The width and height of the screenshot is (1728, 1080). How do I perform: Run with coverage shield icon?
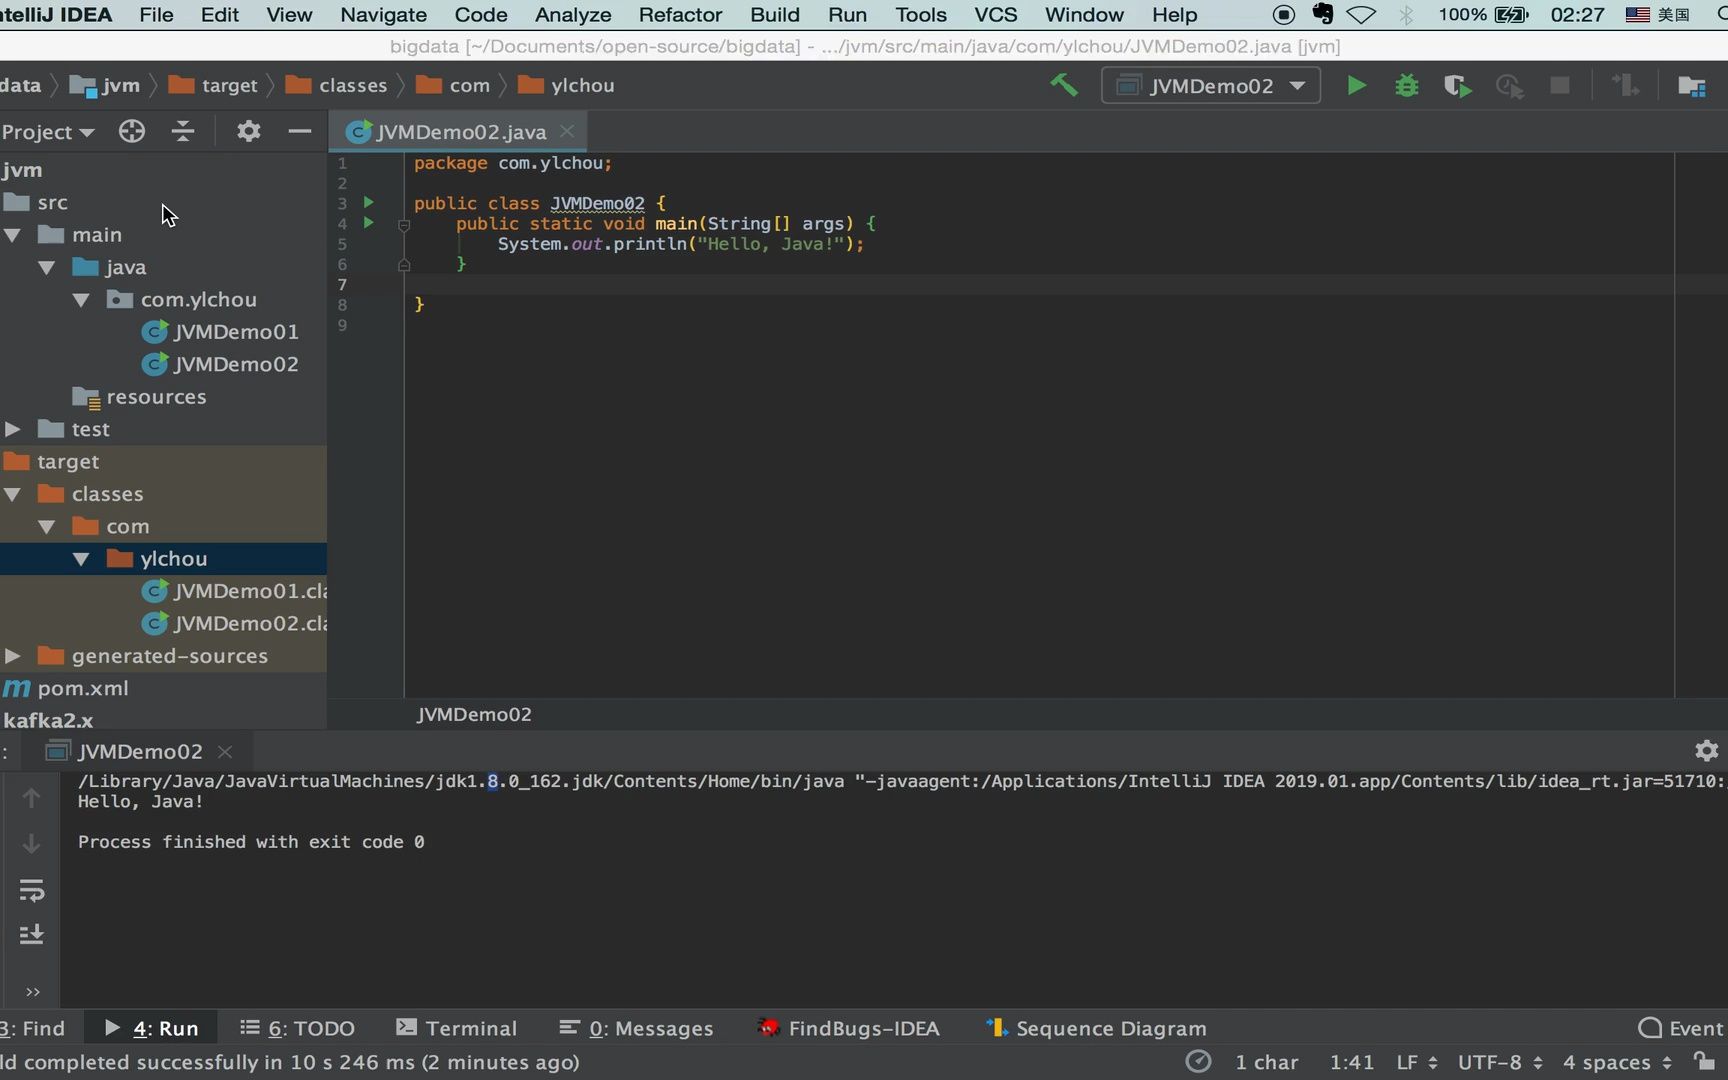1458,86
